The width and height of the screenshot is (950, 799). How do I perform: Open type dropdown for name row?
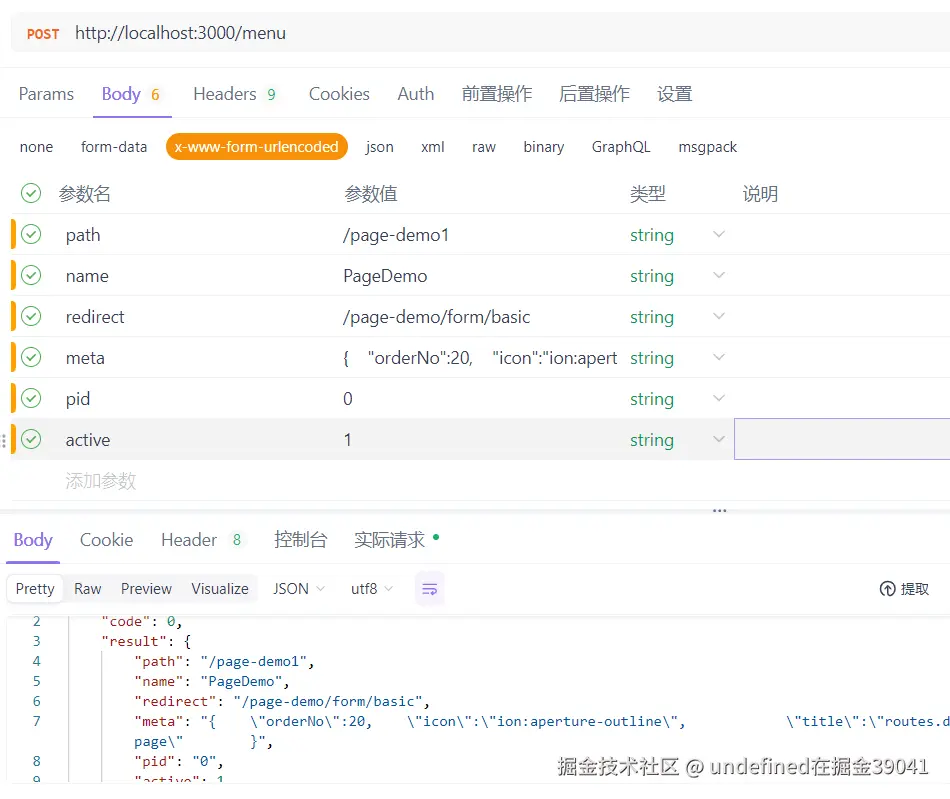(719, 276)
